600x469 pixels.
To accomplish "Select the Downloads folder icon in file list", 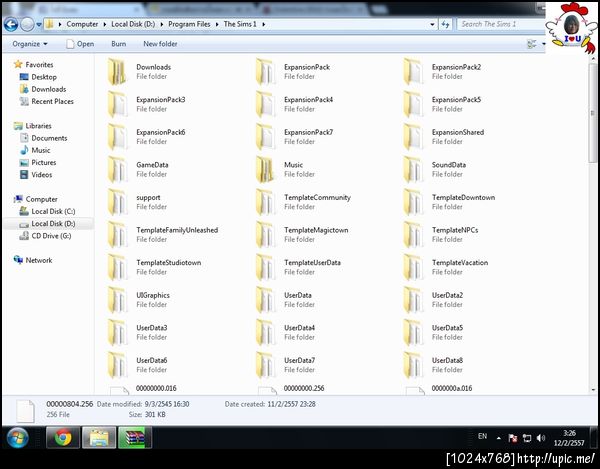I will pos(117,72).
